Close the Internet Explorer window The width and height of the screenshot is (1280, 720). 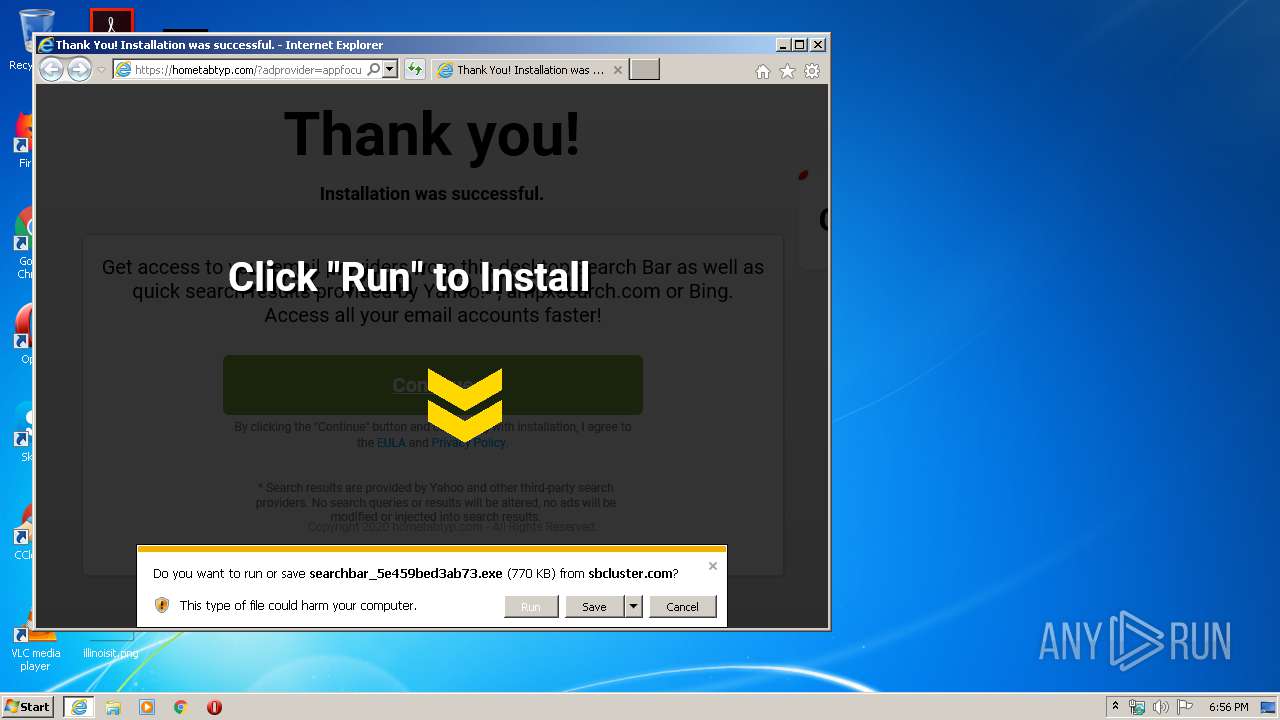pos(818,44)
